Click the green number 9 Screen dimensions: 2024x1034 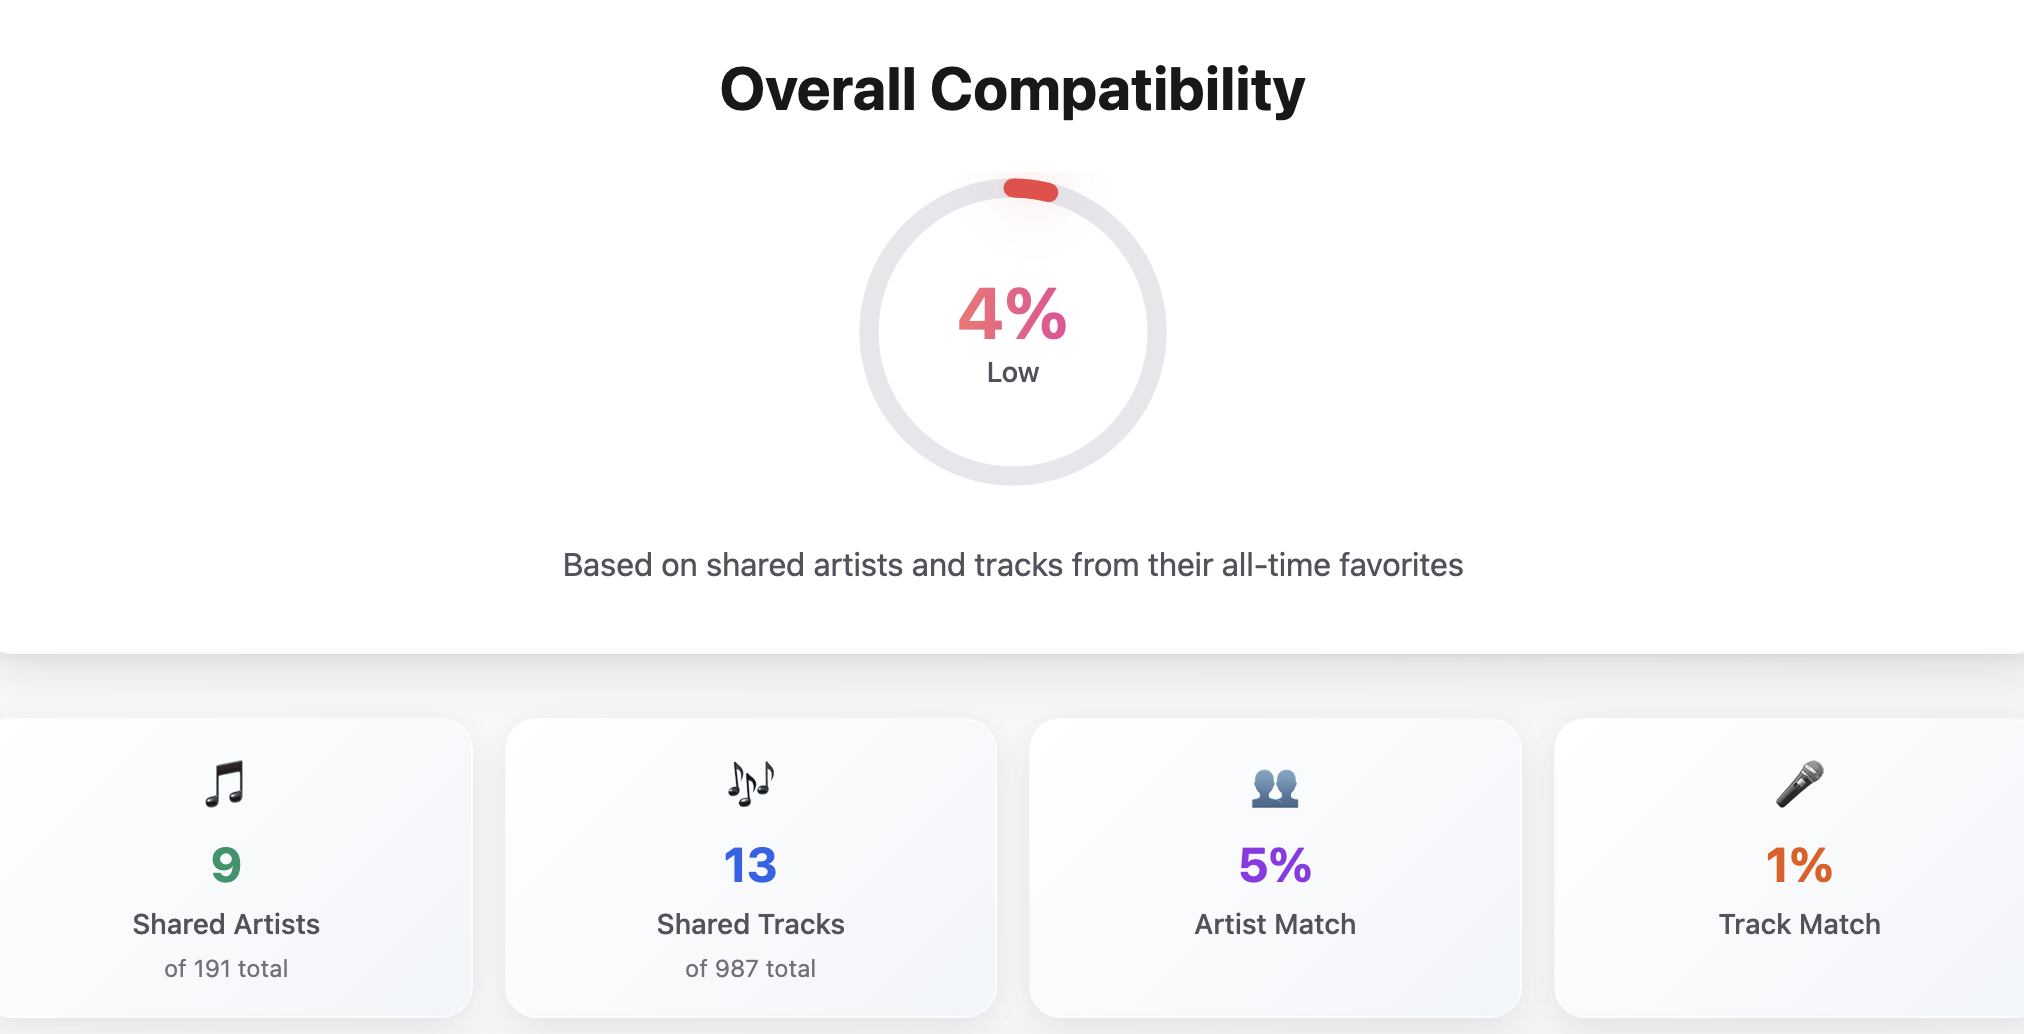[226, 865]
